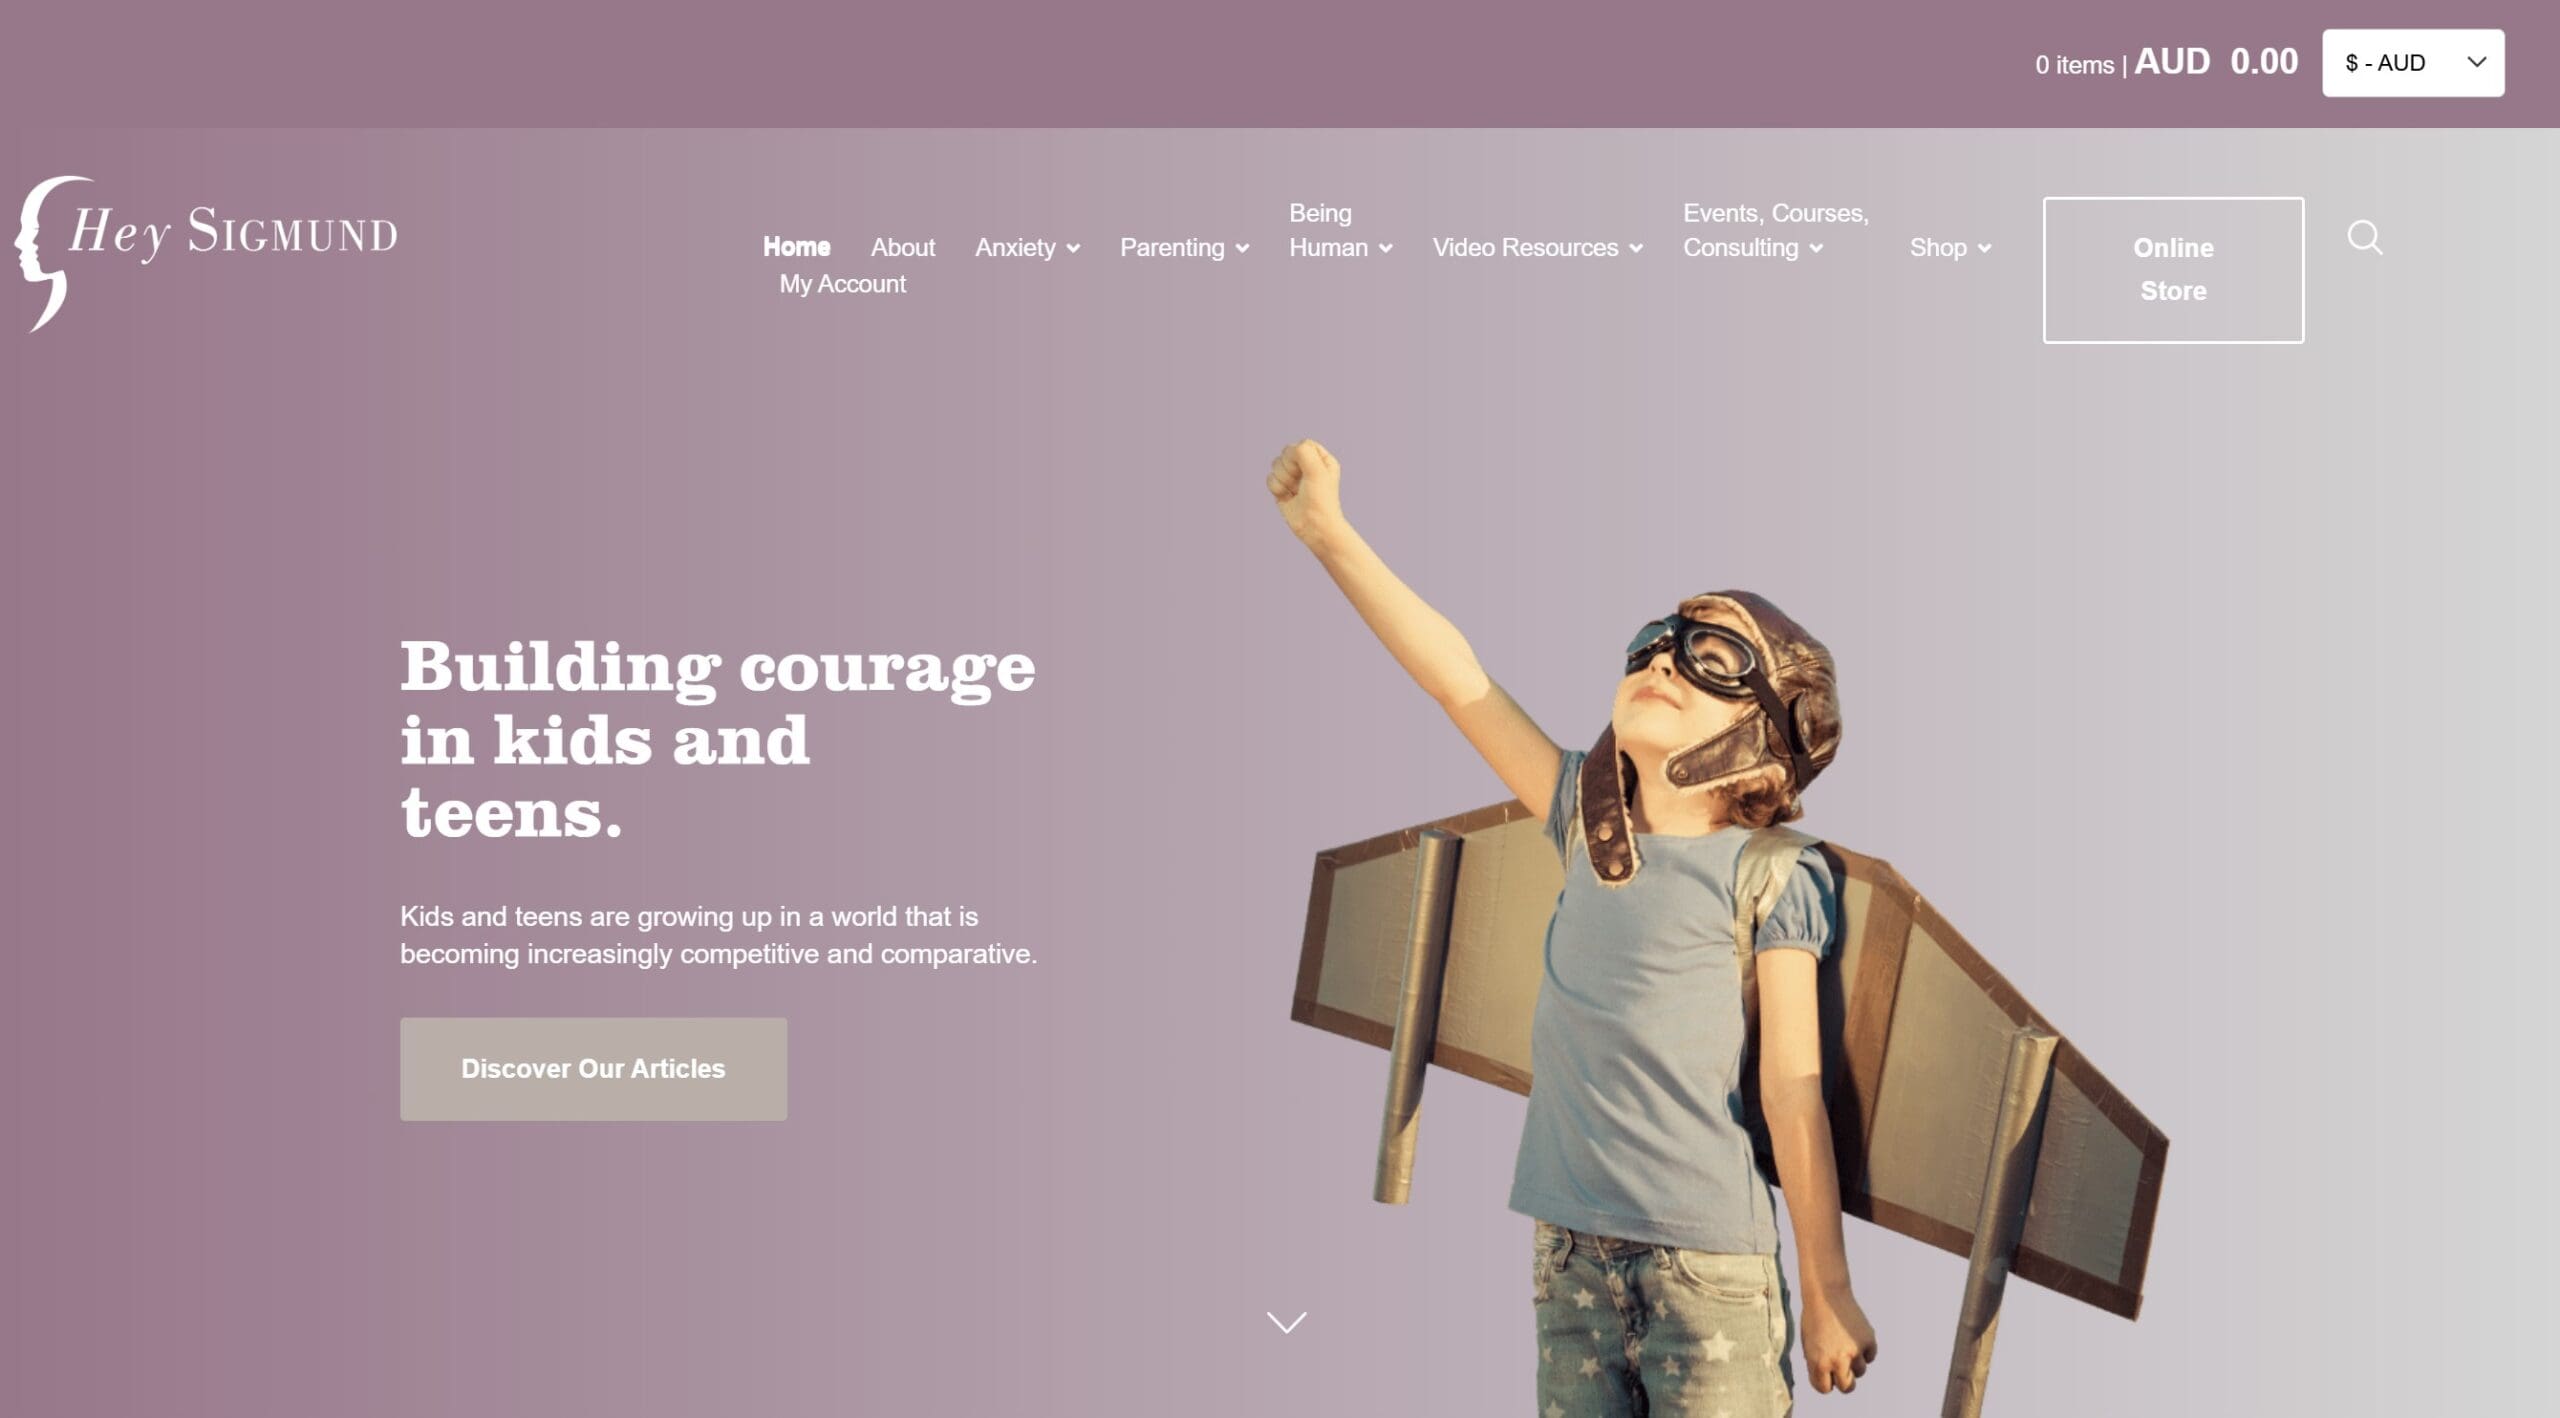Open the About page

click(x=903, y=247)
